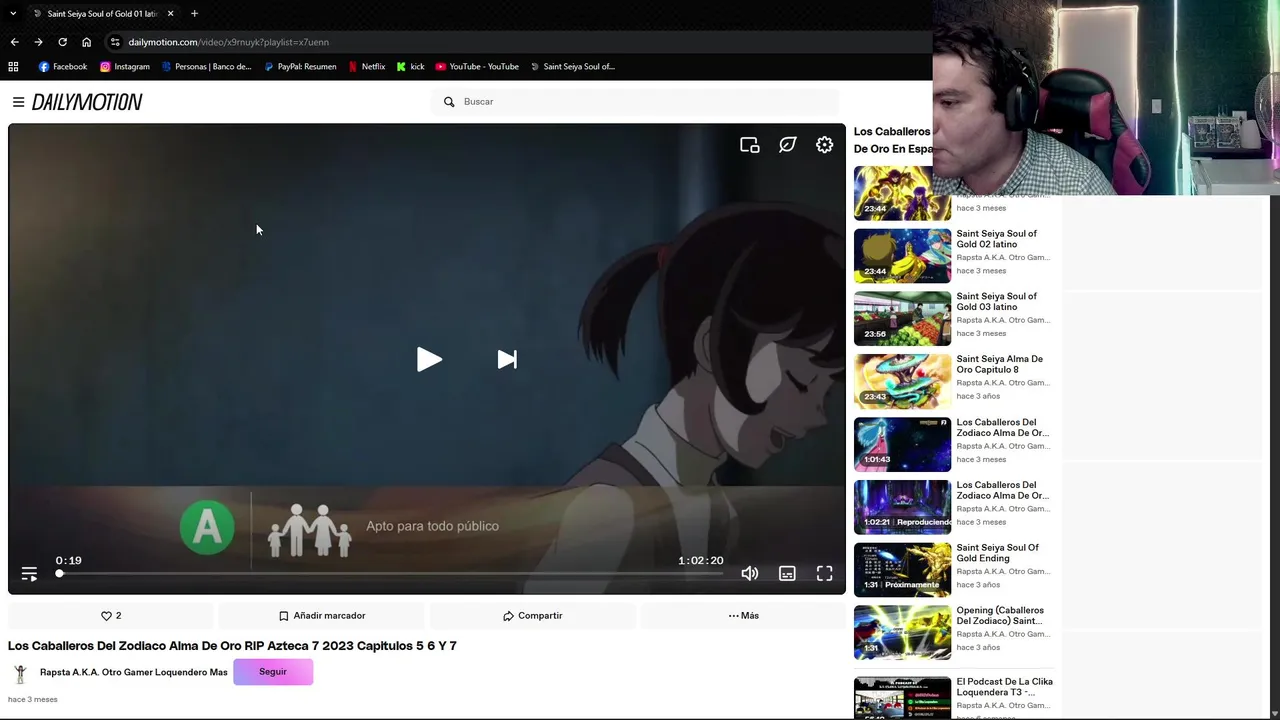Open Netflix bookmark
Image resolution: width=1280 pixels, height=720 pixels.
click(x=367, y=67)
